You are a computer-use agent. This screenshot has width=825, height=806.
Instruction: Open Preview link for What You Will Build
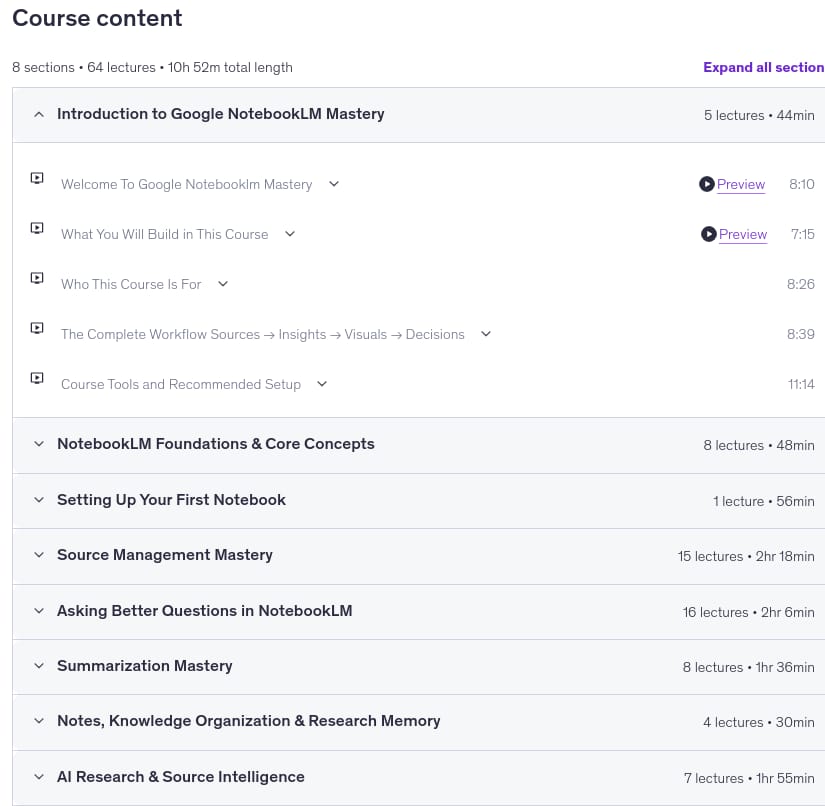[x=743, y=235]
